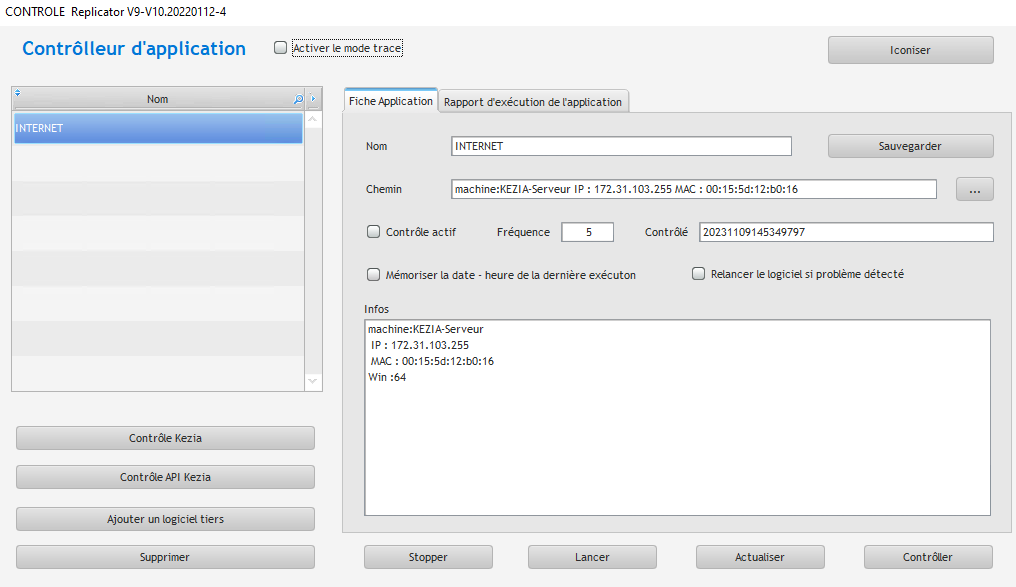1016x587 pixels.
Task: Toggle "Mémoriser la date - heure" checkbox
Action: 374,274
